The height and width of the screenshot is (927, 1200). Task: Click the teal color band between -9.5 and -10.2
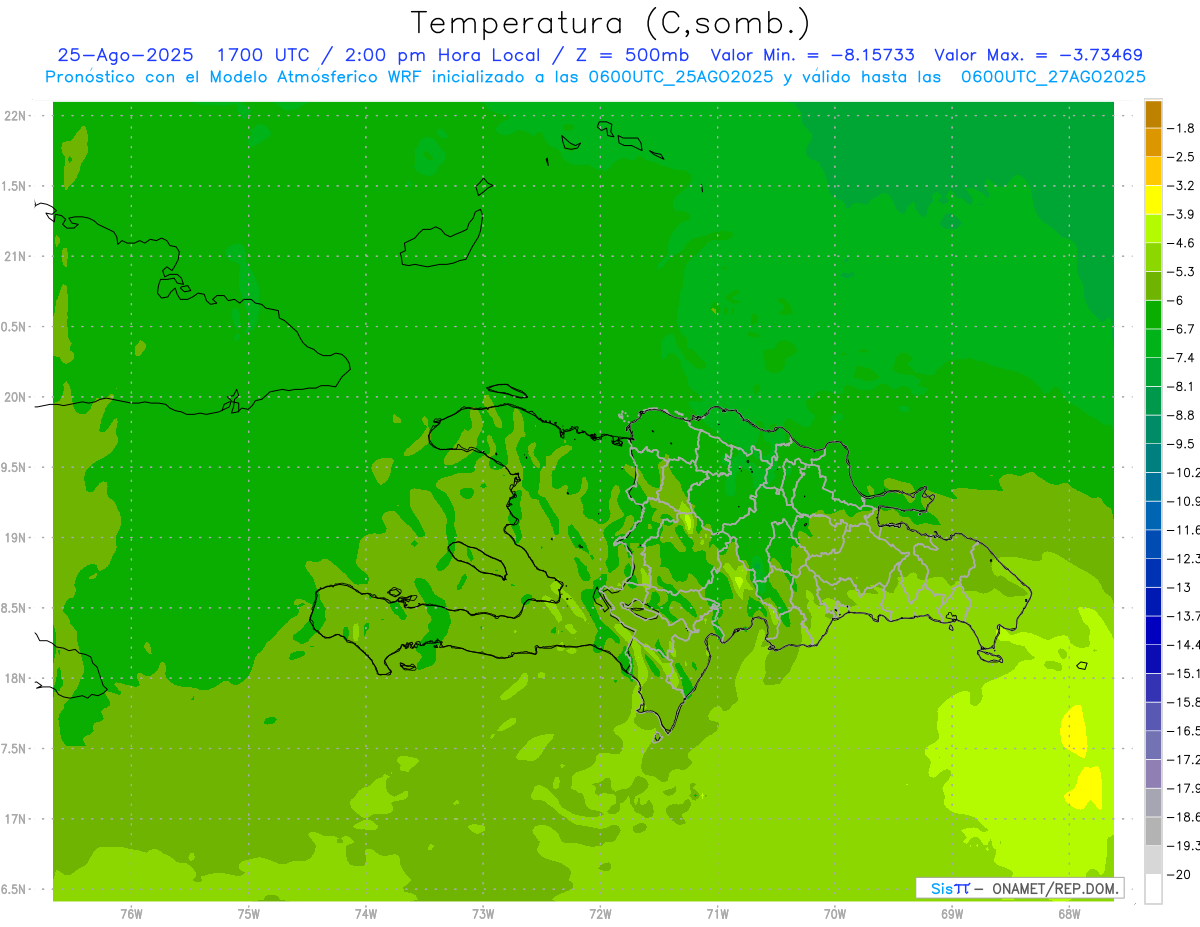1153,458
